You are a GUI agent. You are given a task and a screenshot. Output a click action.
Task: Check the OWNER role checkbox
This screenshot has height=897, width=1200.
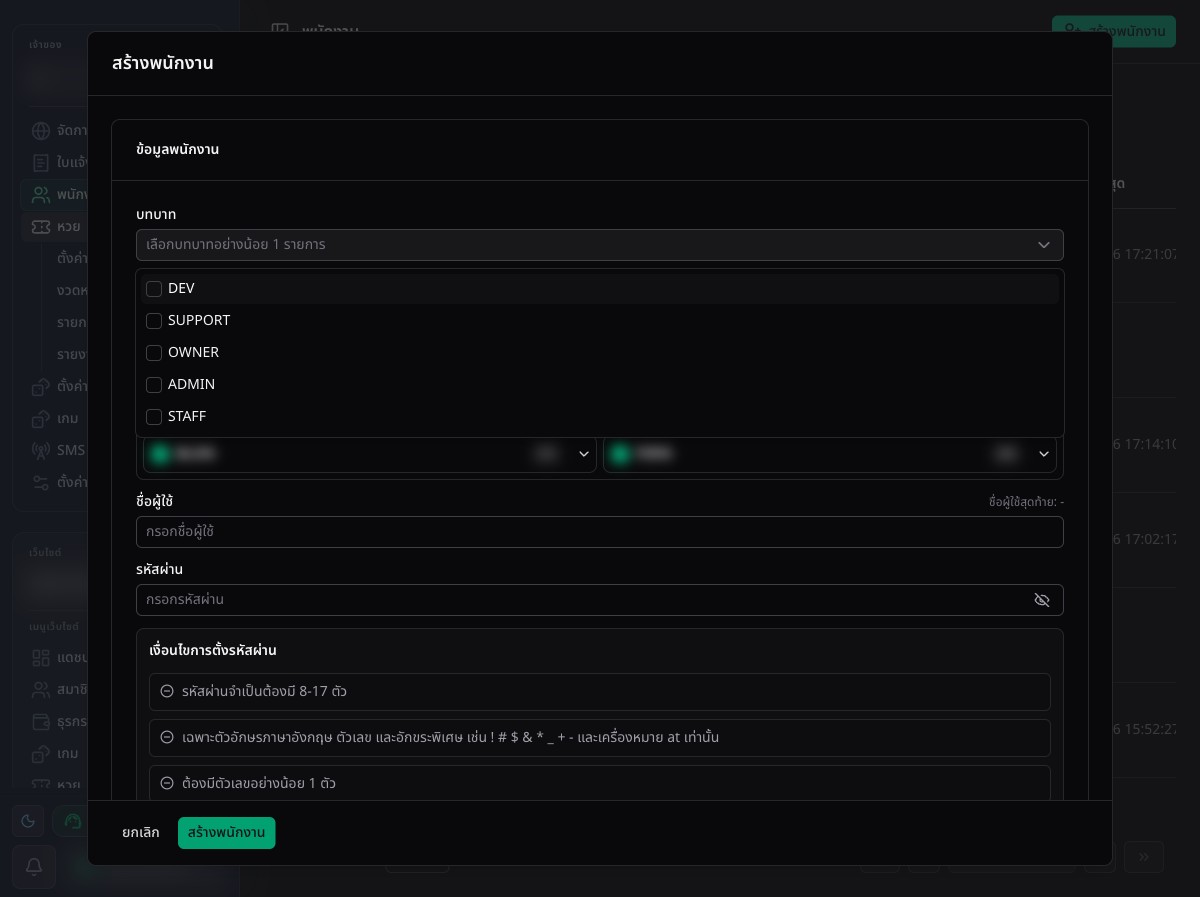point(154,353)
